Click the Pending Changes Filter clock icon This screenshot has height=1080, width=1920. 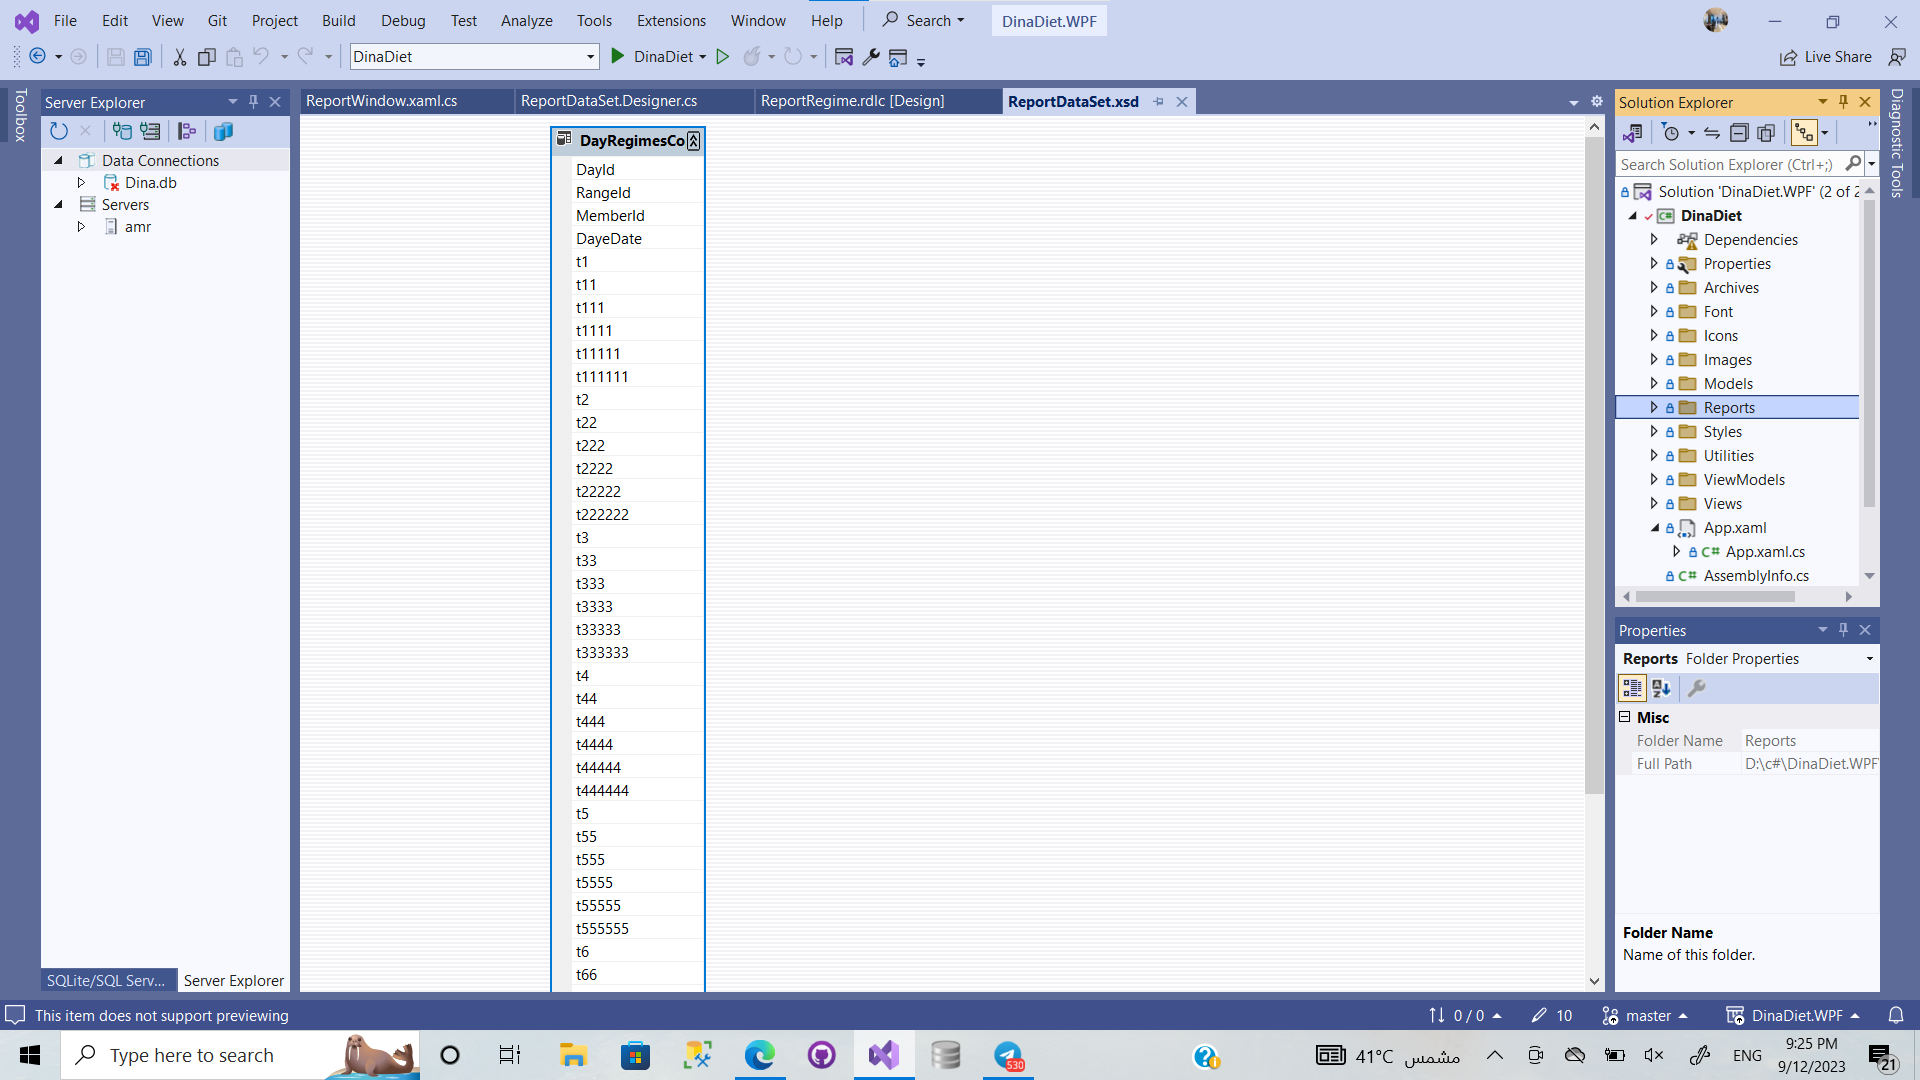coord(1670,133)
